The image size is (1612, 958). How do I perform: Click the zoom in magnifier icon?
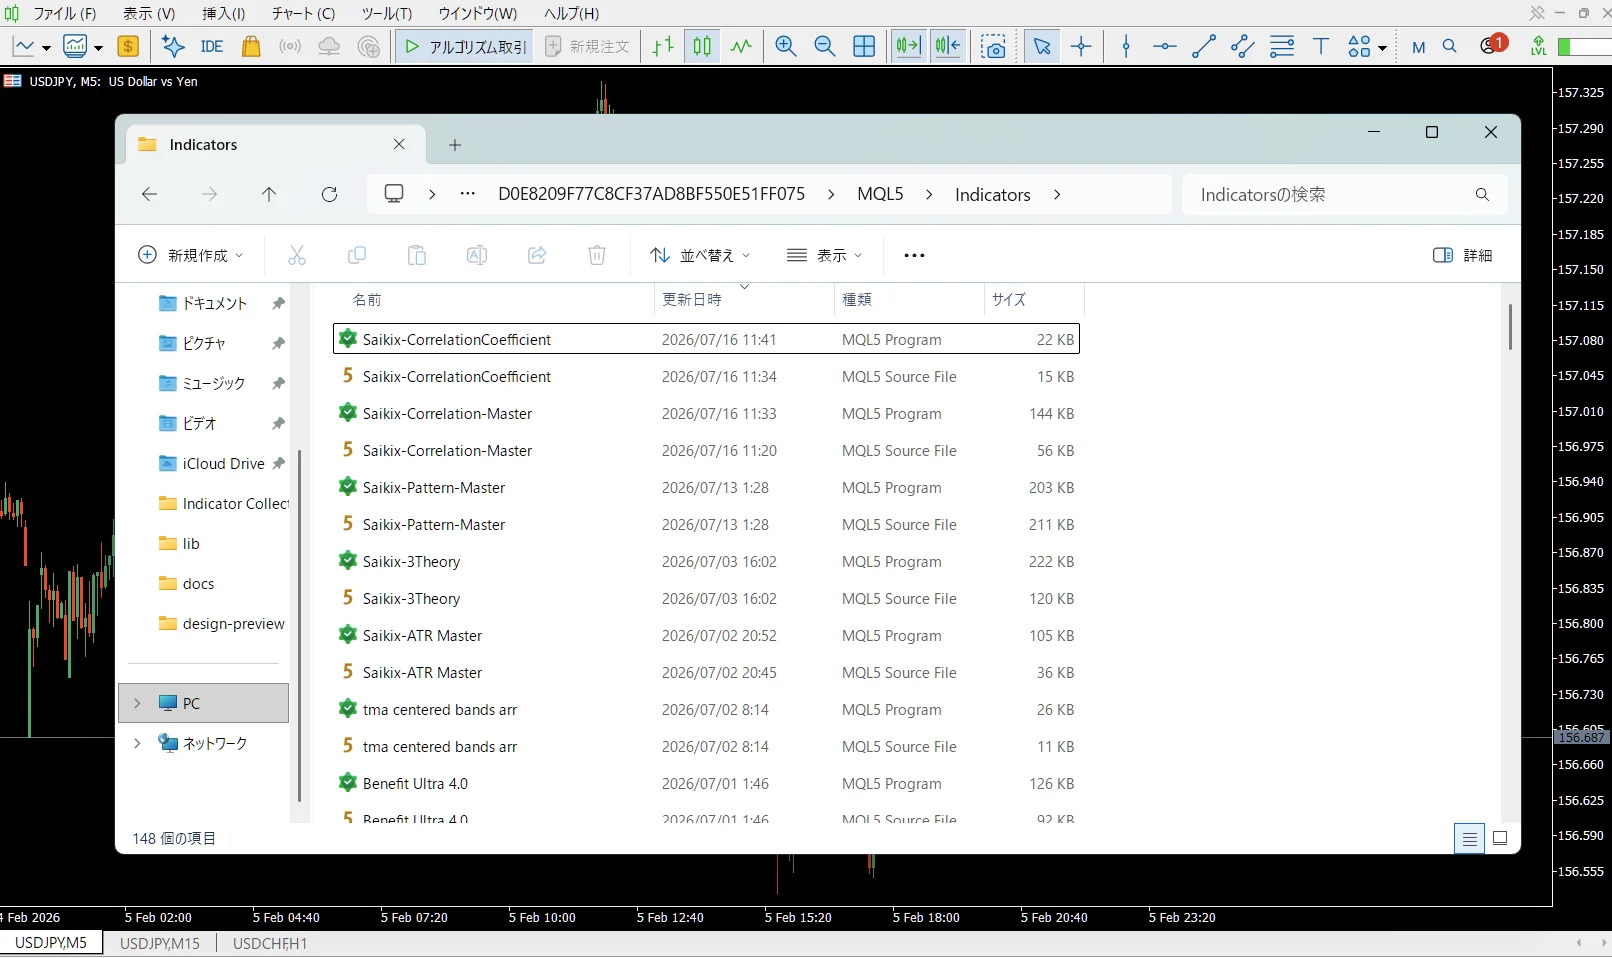click(786, 46)
